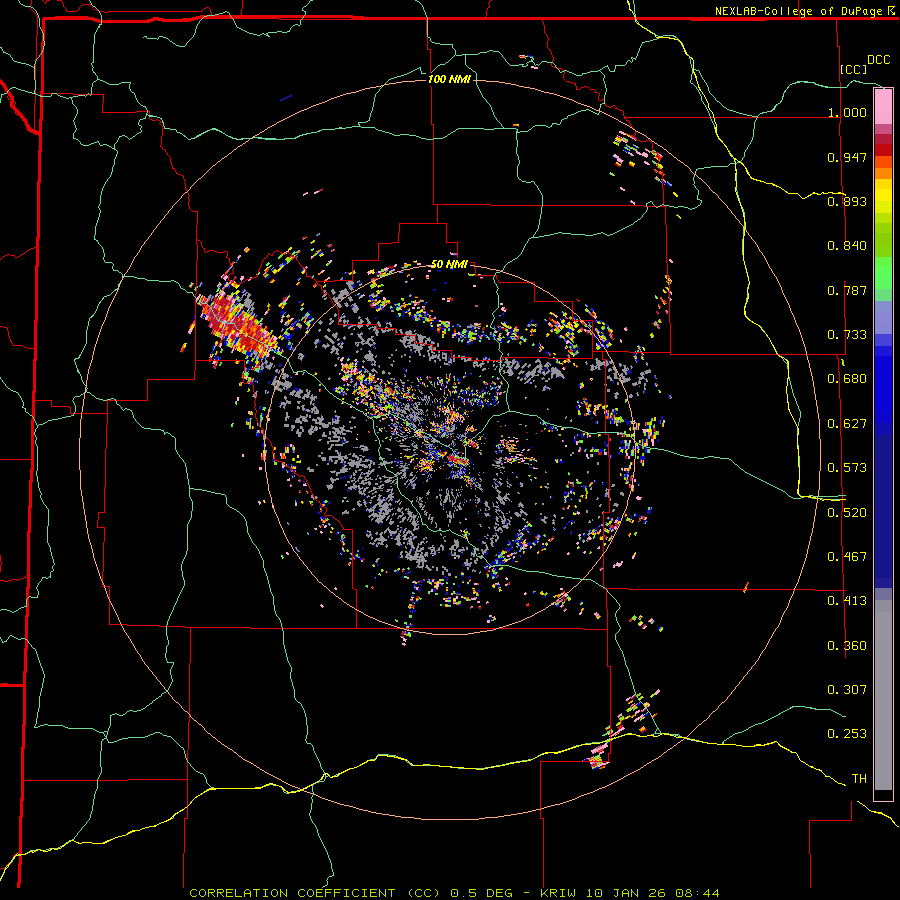900x900 pixels.
Task: Pick the gray swatch beside 0.307
Action: 883,695
